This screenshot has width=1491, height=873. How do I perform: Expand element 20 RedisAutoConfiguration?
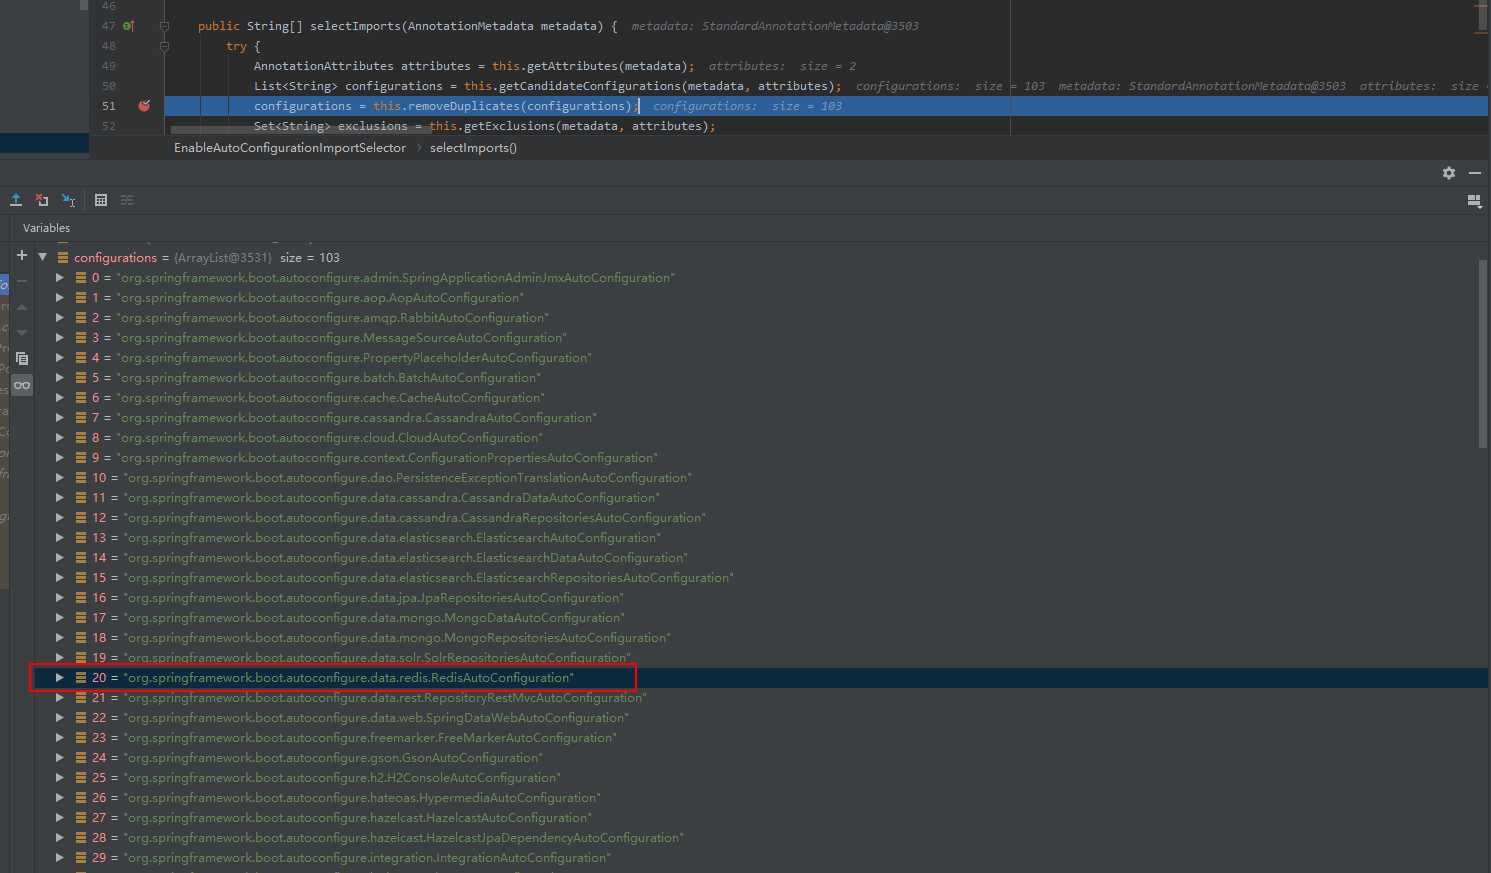(x=60, y=677)
